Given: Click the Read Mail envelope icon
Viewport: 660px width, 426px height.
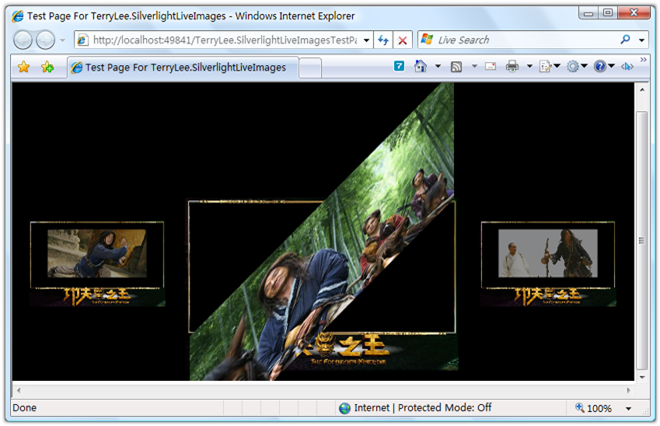Looking at the screenshot, I should point(490,66).
